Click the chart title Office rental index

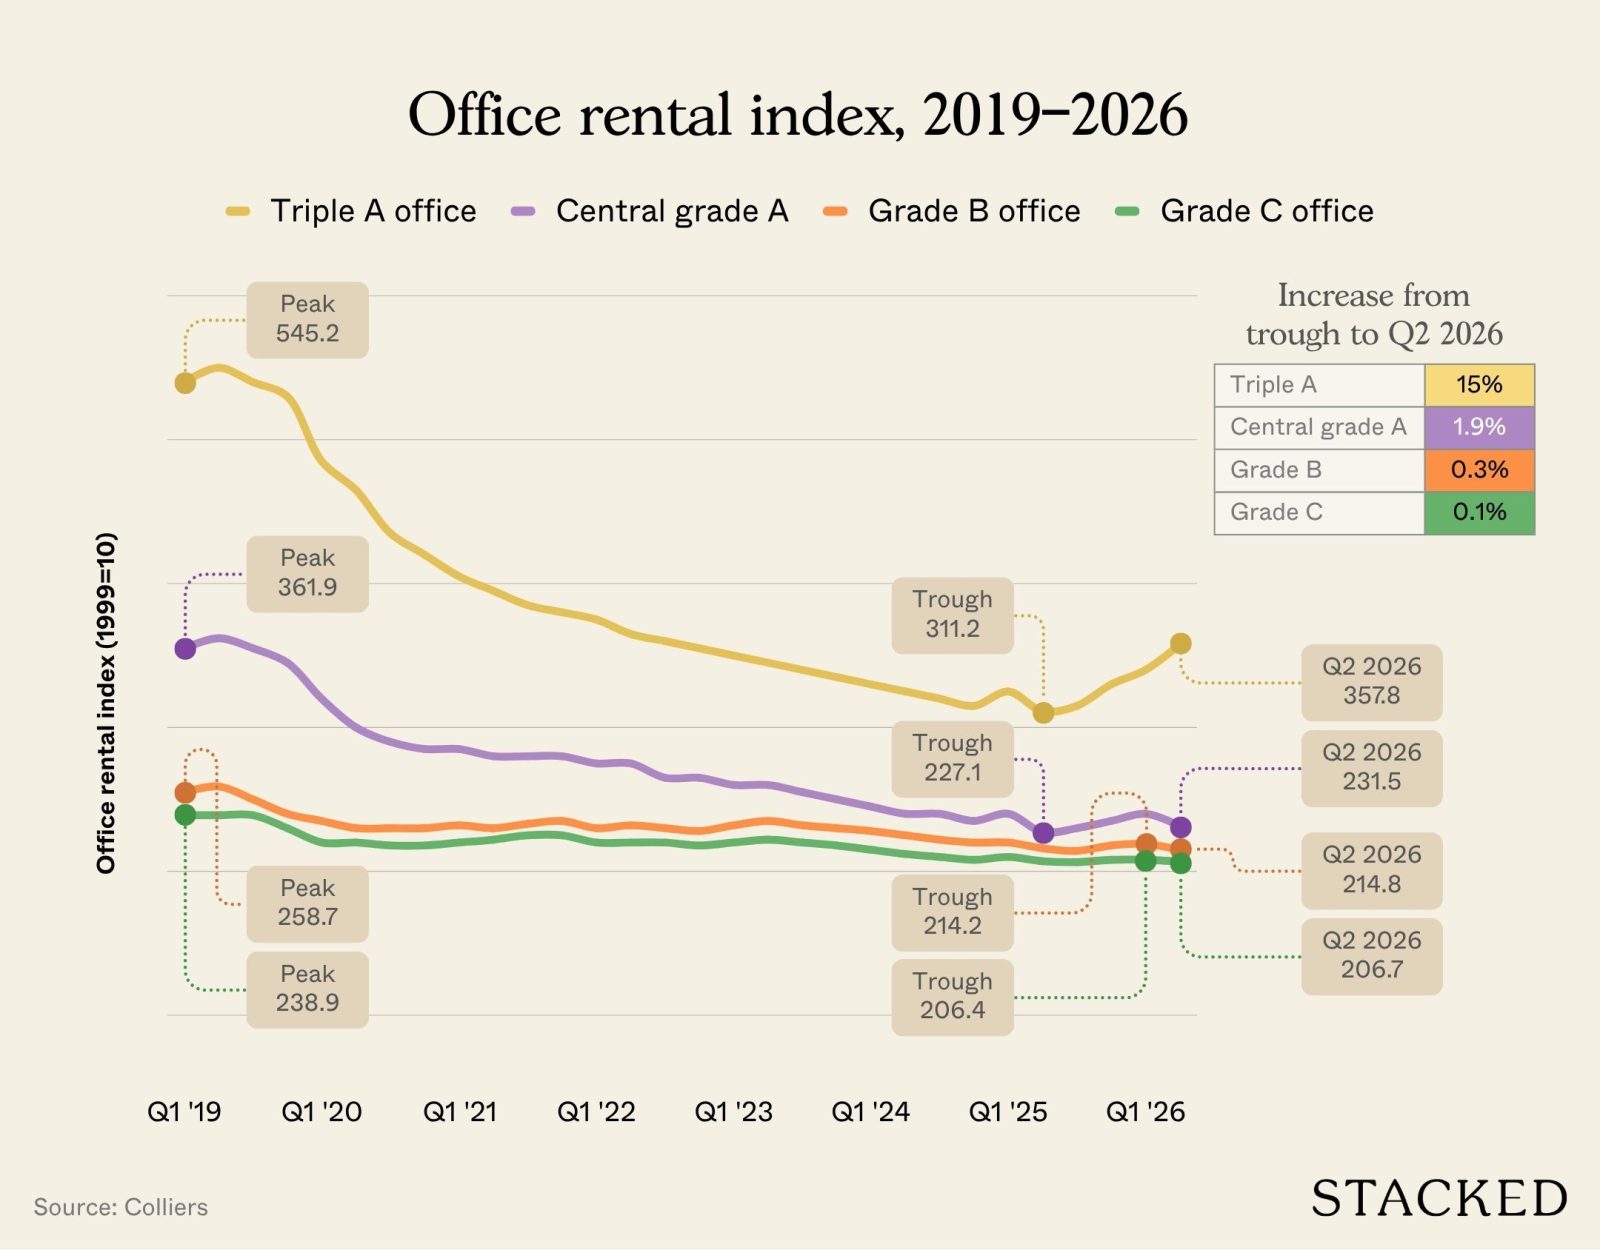(x=798, y=115)
